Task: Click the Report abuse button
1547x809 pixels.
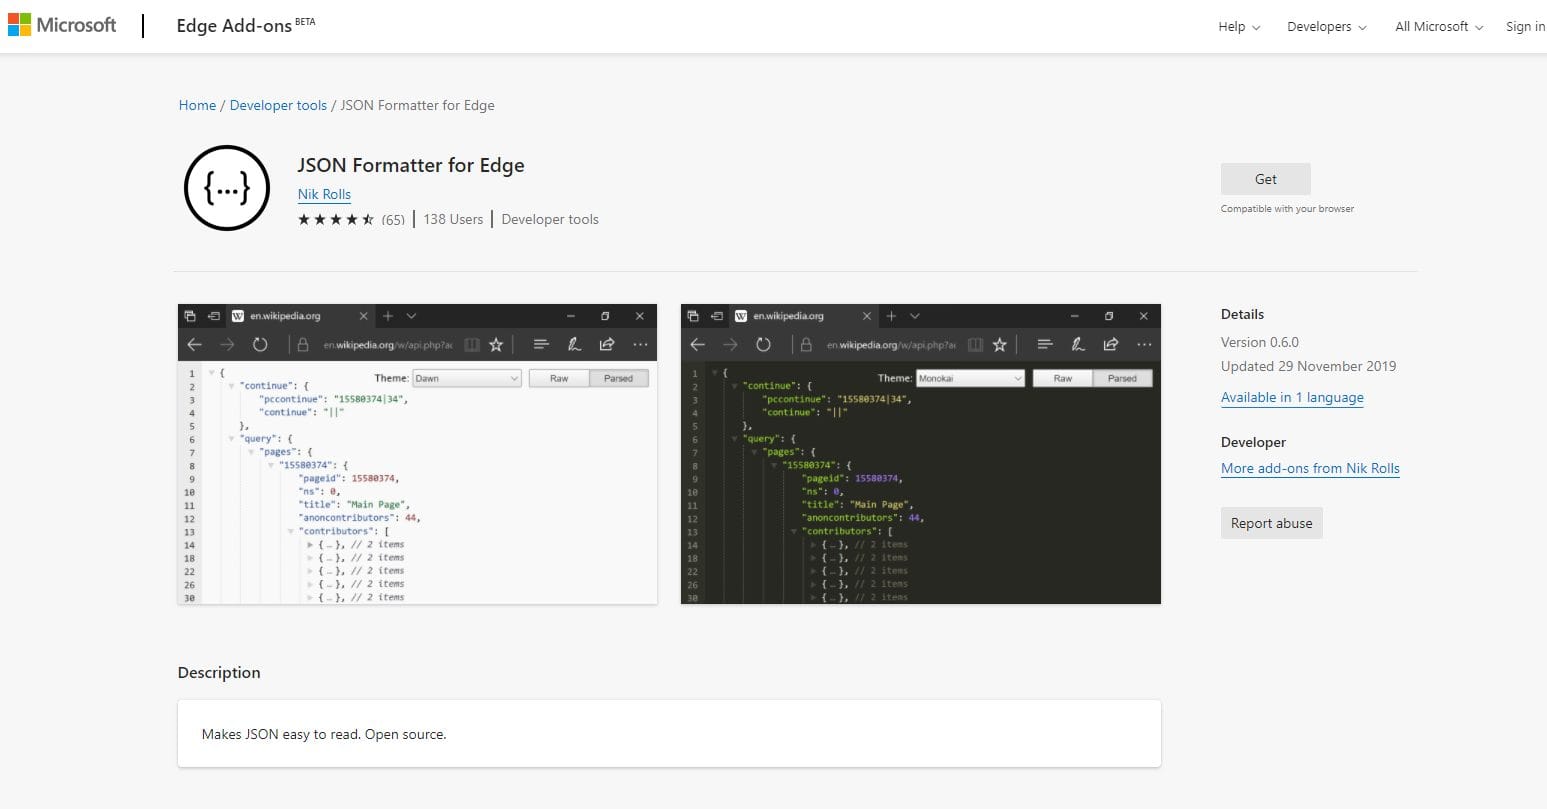Action: click(1271, 523)
